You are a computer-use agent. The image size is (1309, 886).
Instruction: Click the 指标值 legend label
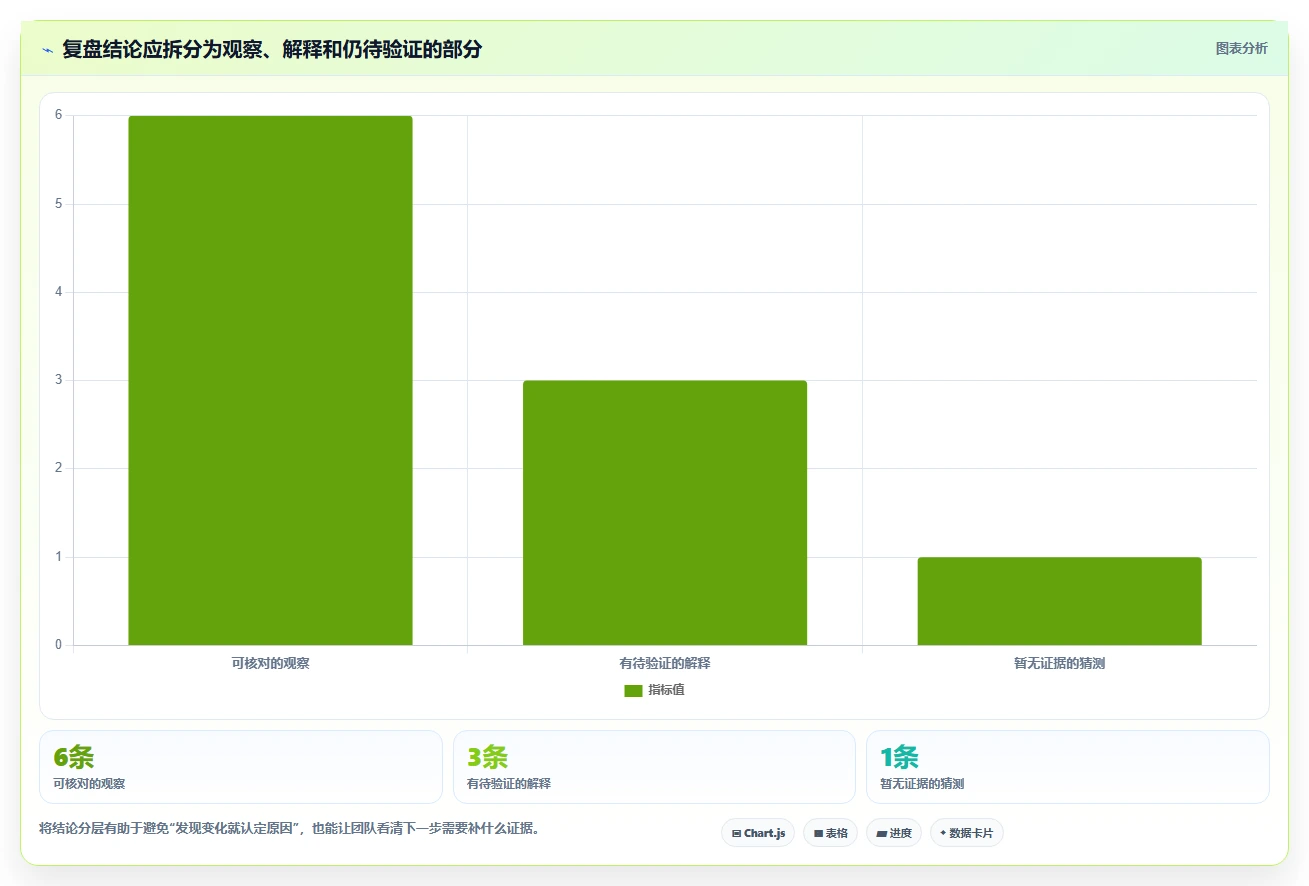coord(666,690)
